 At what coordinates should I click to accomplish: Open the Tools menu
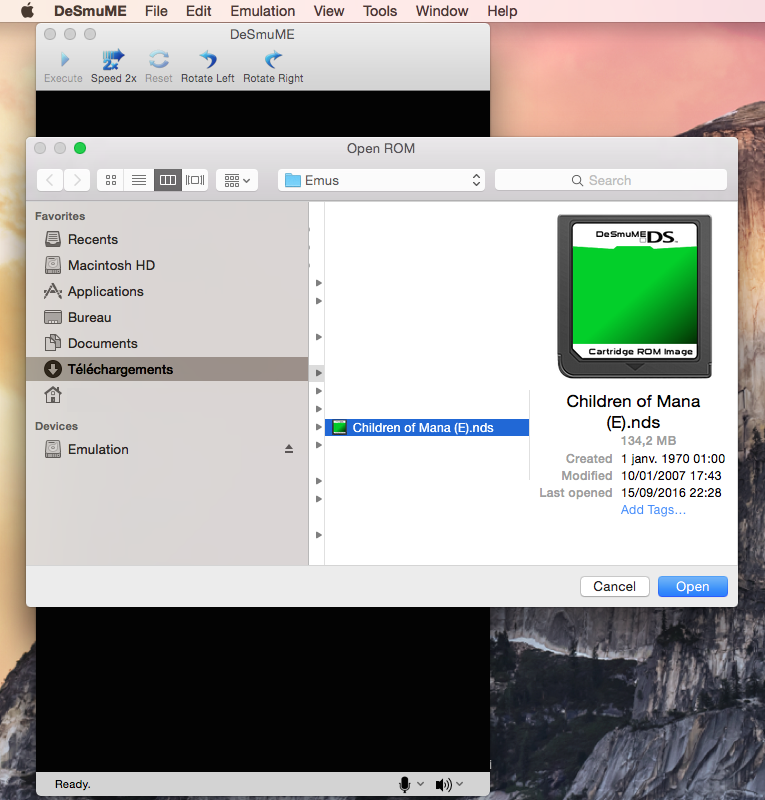[380, 11]
